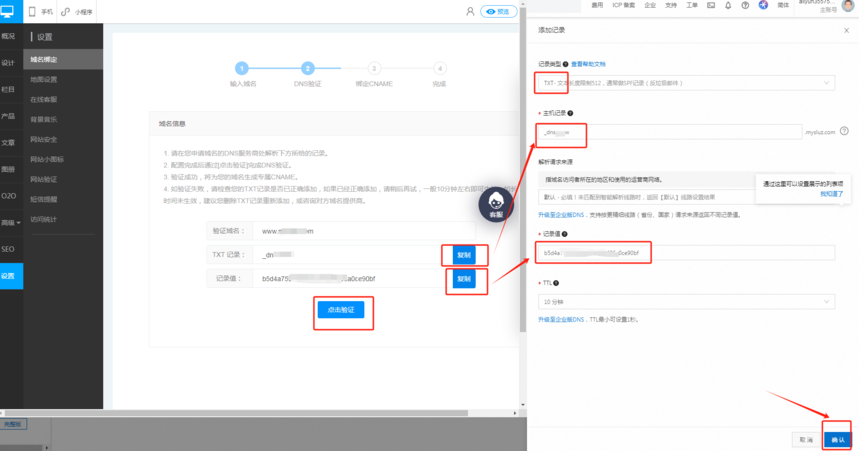The image size is (859, 451).
Task: Cancel adding the record with 取消
Action: (806, 439)
